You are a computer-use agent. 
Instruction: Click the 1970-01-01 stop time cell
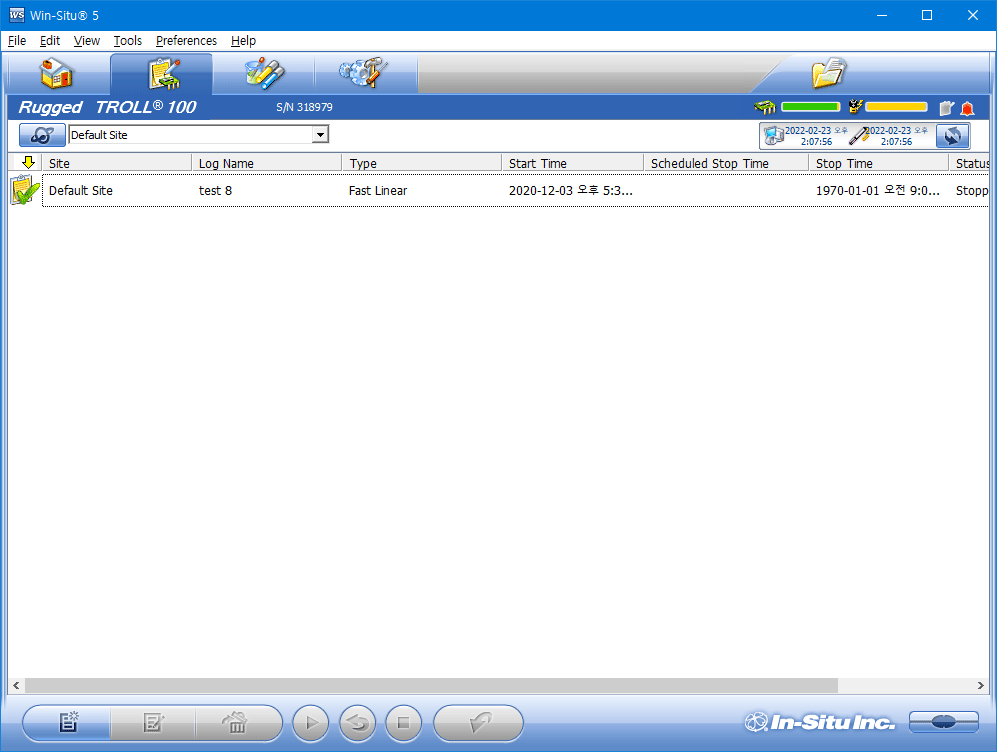click(877, 191)
